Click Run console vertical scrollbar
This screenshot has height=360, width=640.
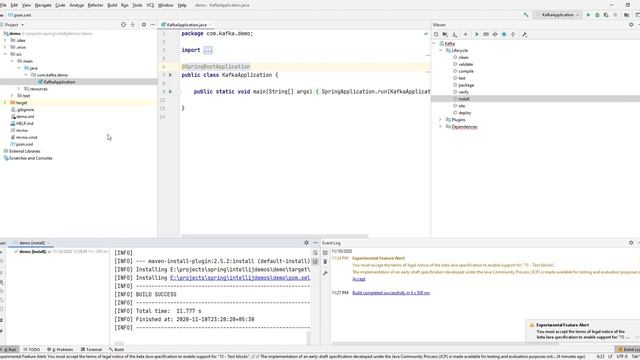(x=309, y=338)
